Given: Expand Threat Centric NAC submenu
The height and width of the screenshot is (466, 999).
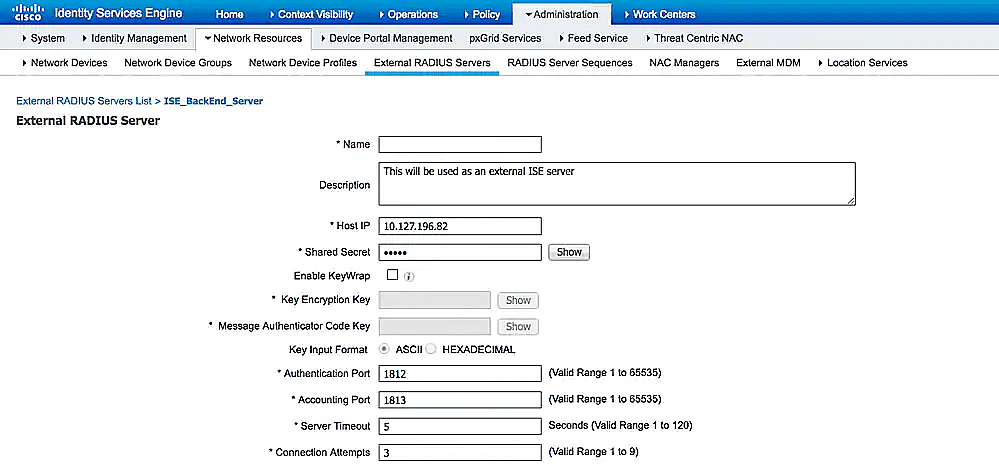Looking at the screenshot, I should pos(694,38).
